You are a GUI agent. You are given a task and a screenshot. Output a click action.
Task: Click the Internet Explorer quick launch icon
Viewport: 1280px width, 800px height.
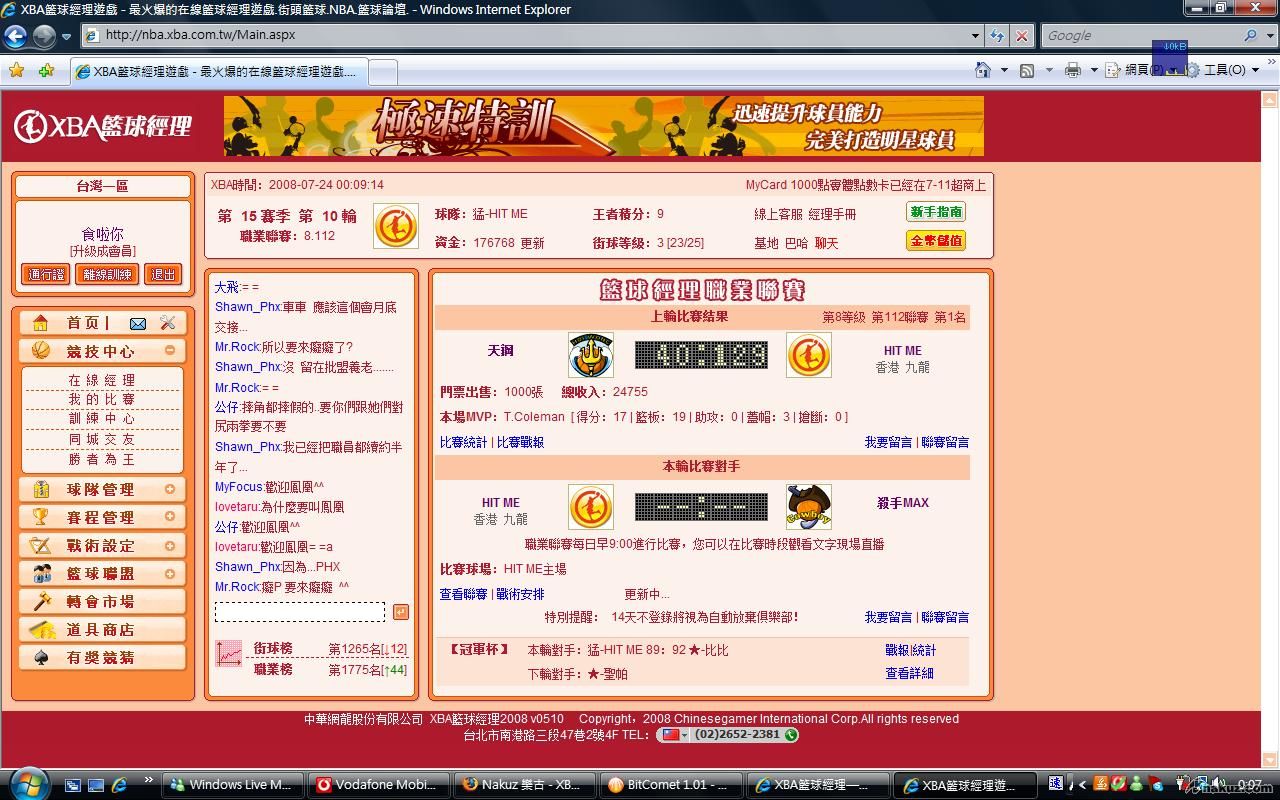pos(119,785)
